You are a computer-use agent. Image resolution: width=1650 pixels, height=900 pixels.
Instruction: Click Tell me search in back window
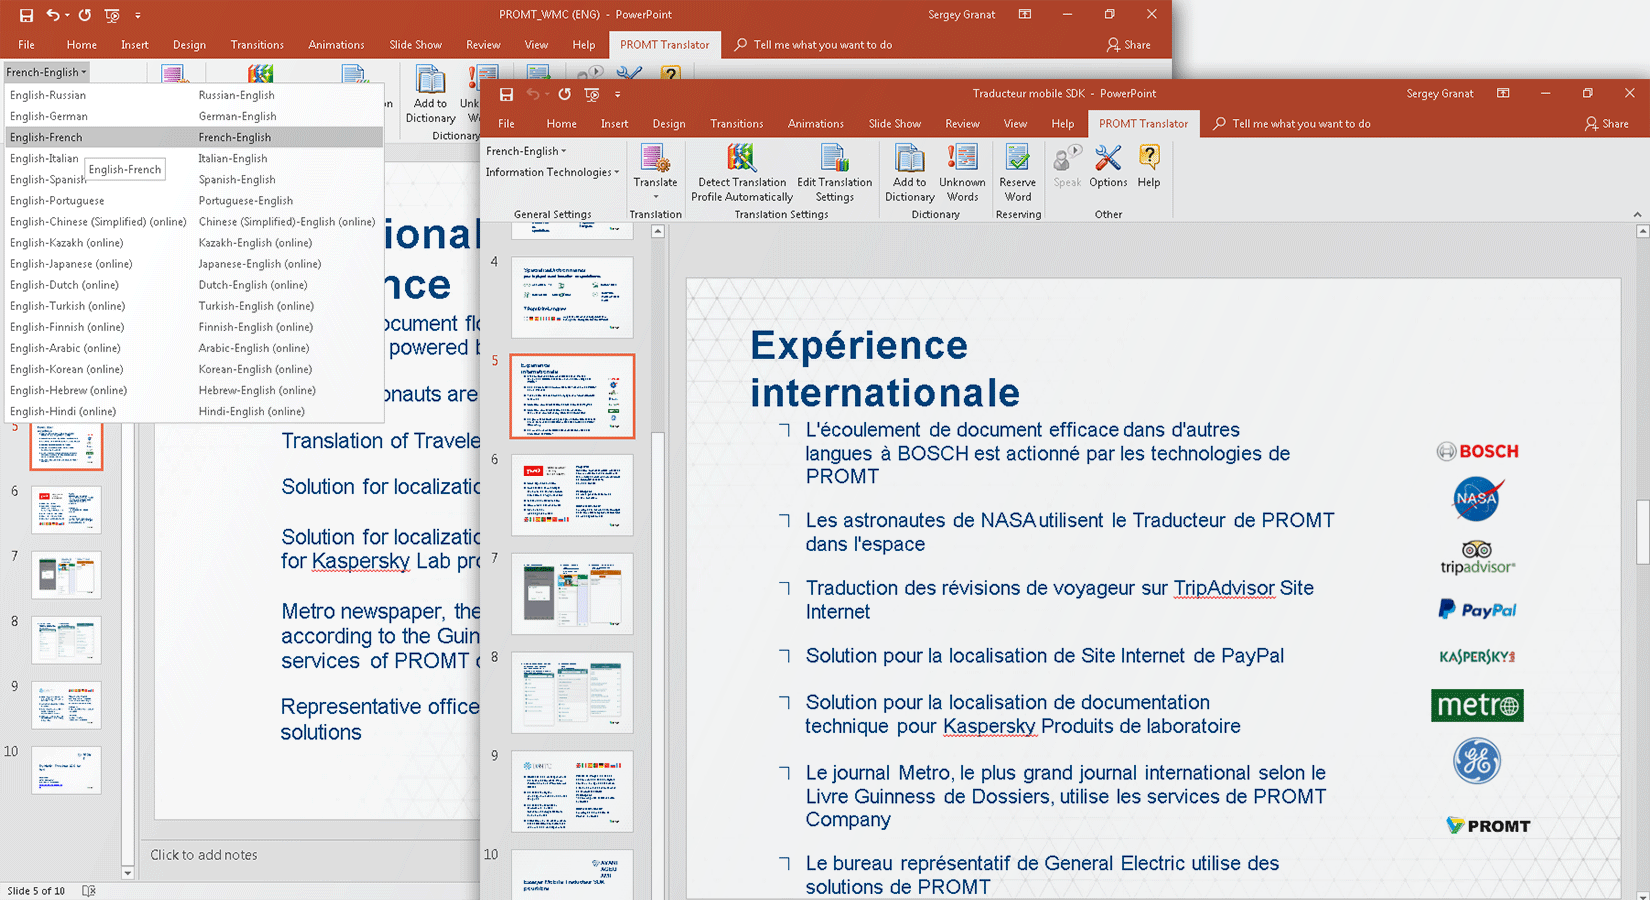pyautogui.click(x=813, y=45)
